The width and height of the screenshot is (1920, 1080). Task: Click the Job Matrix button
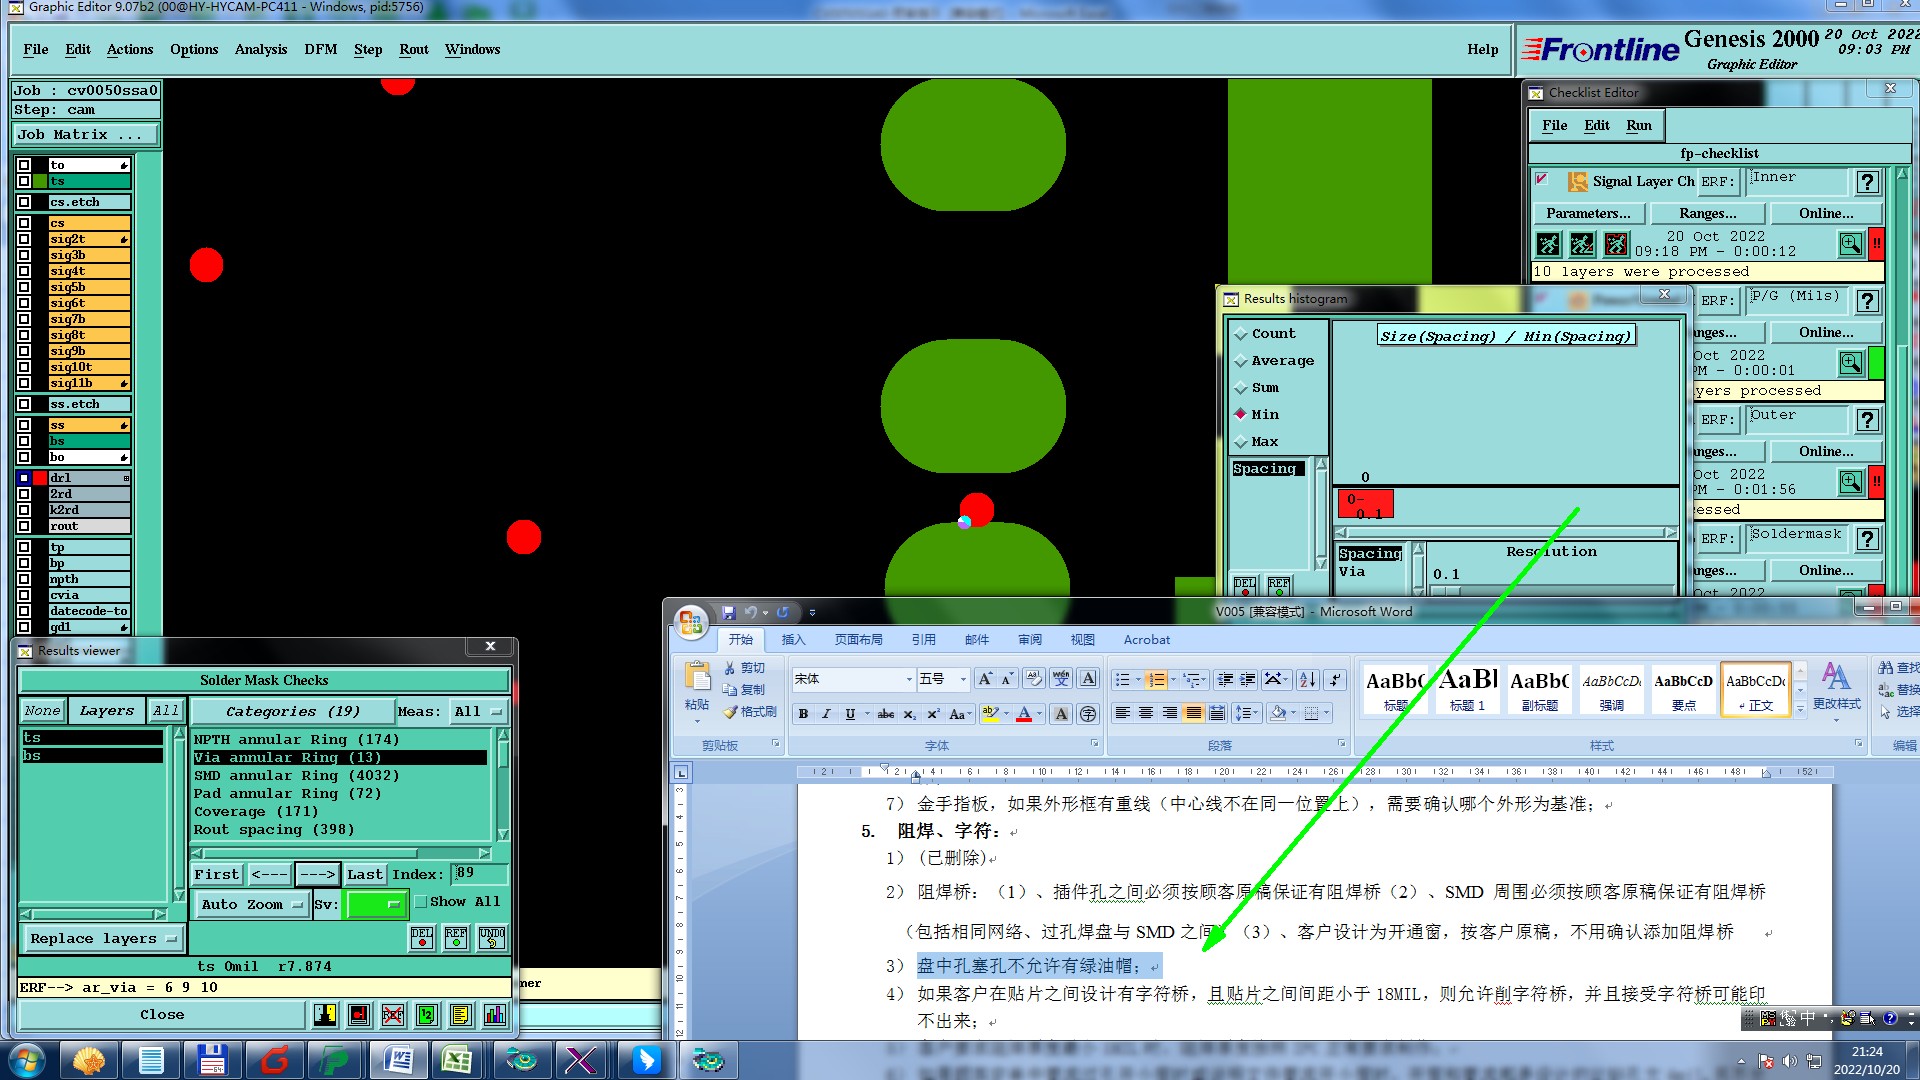pos(85,134)
